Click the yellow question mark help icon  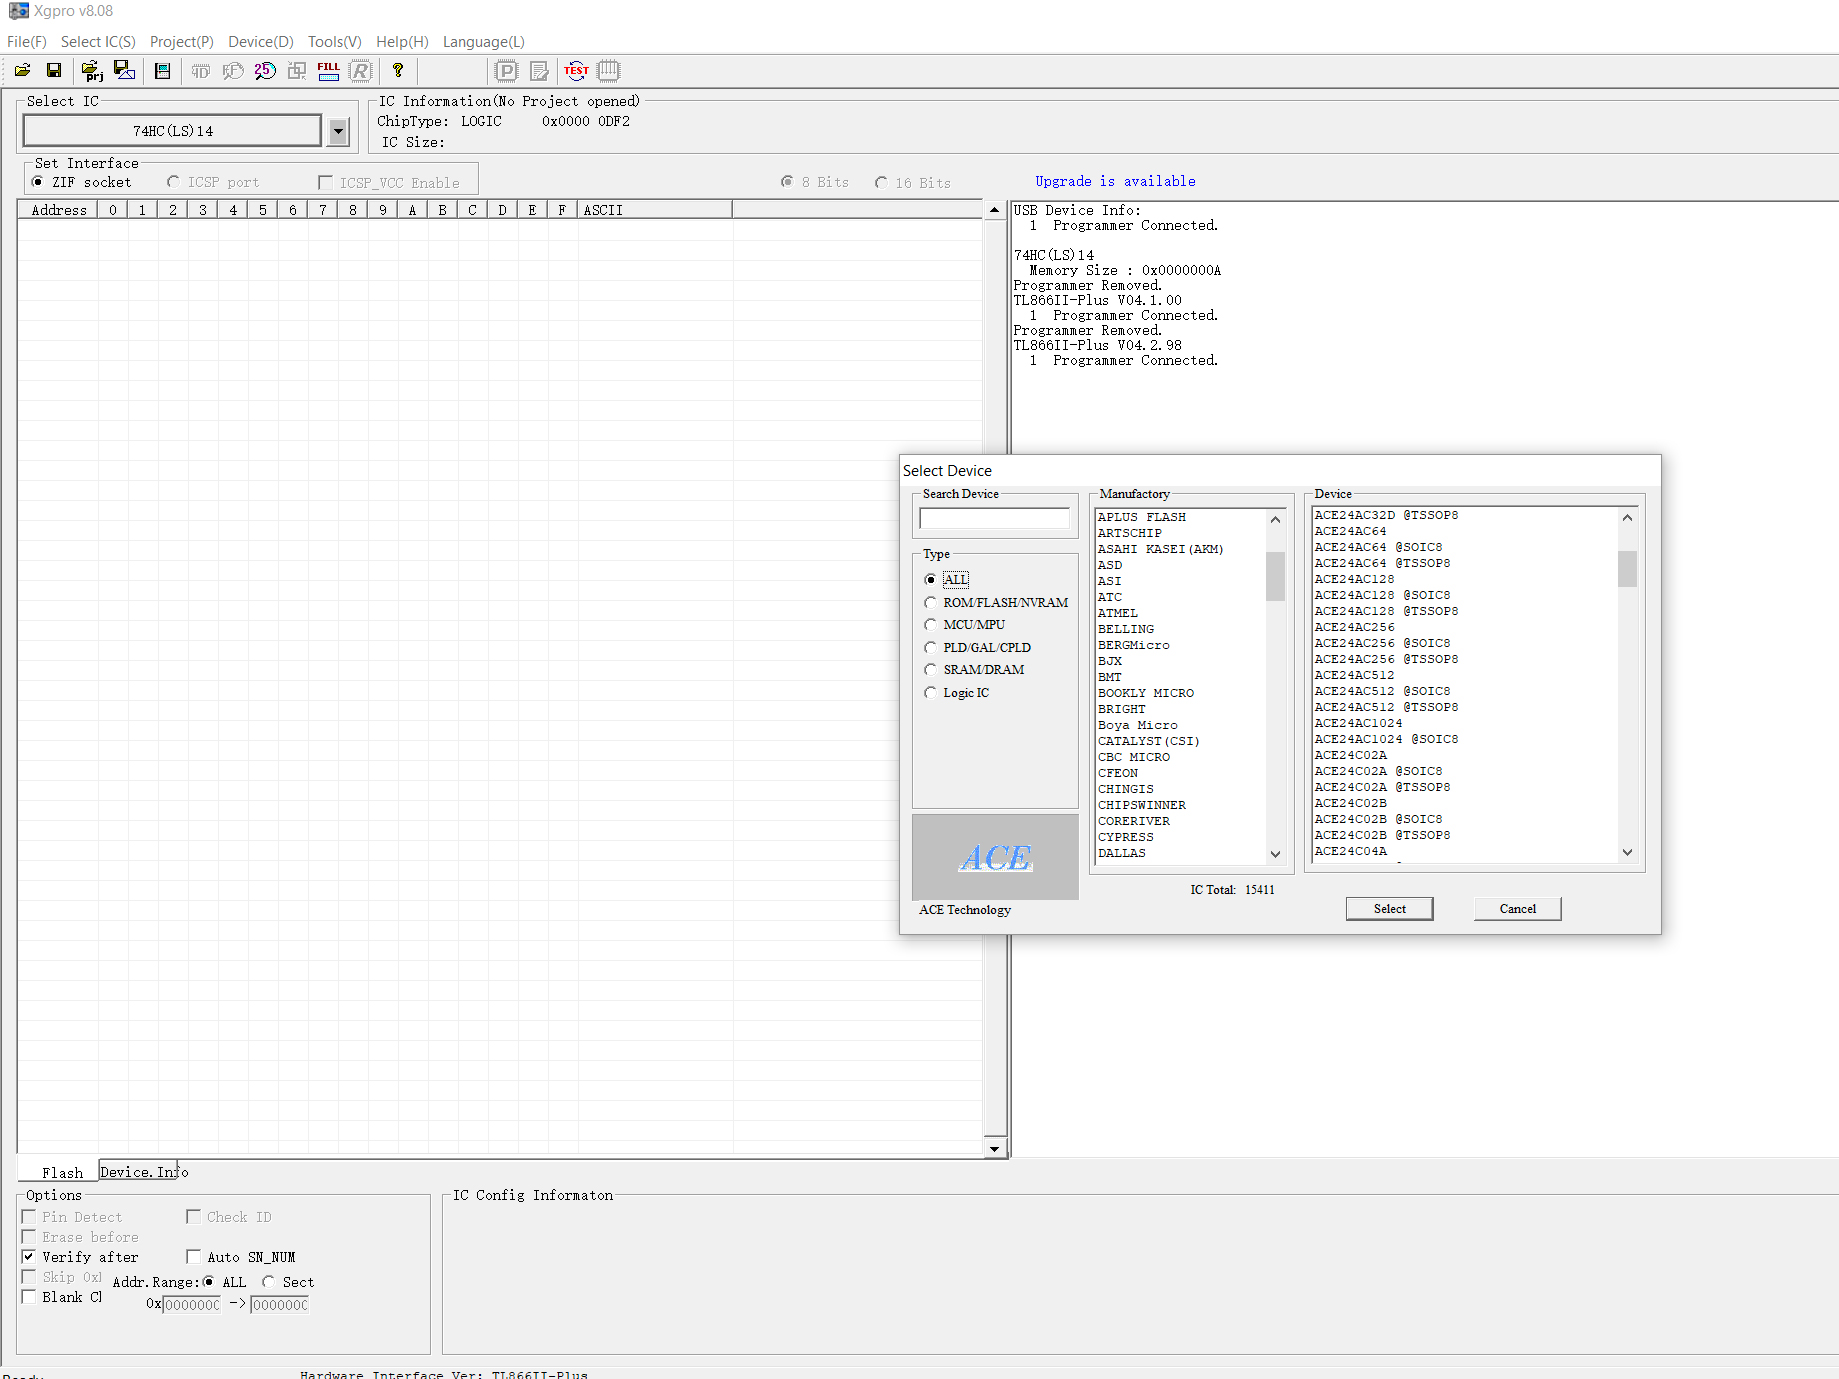(x=398, y=71)
